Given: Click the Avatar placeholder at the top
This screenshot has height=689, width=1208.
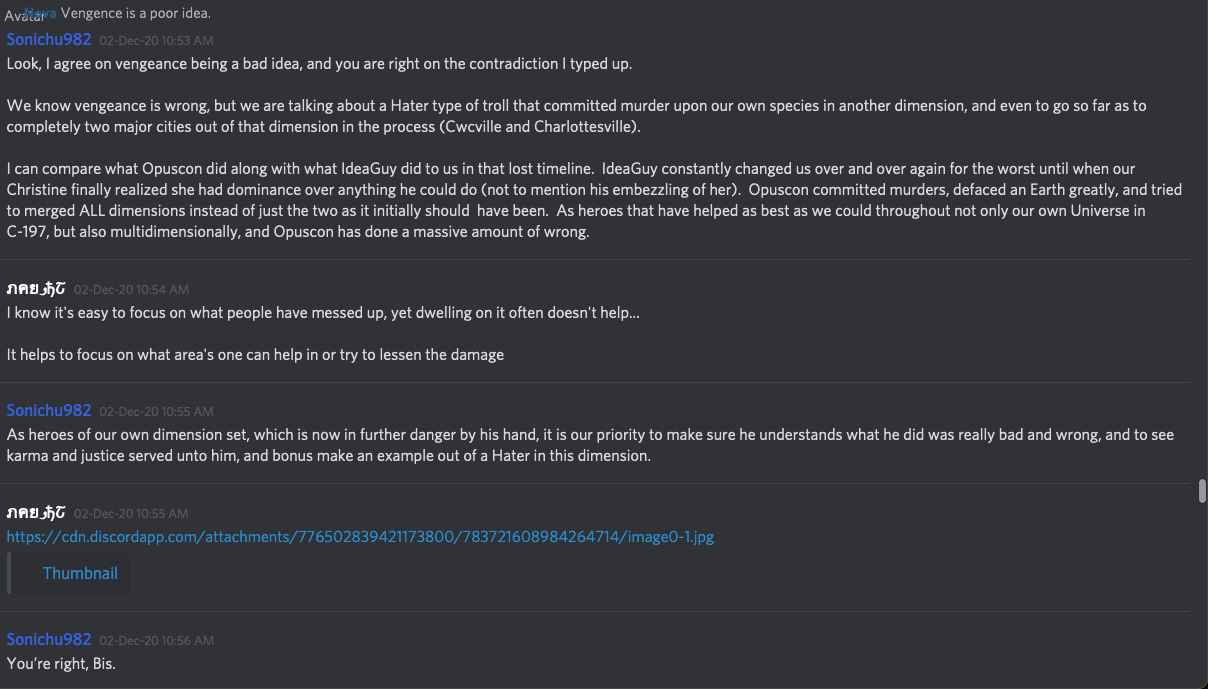Looking at the screenshot, I should pyautogui.click(x=23, y=15).
